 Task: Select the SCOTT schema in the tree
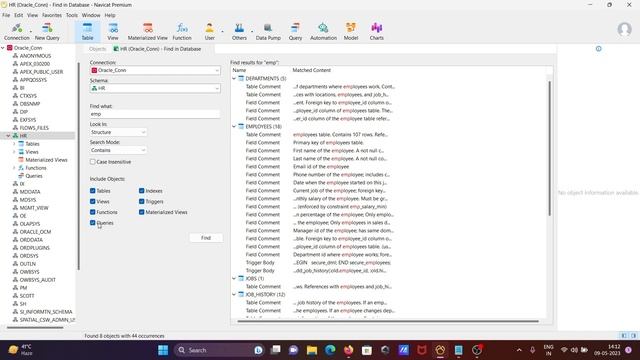pos(27,296)
